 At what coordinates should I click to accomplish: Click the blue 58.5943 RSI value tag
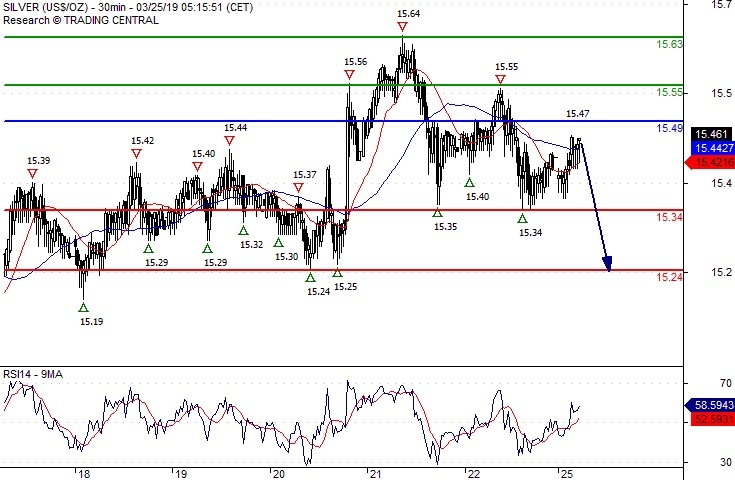tap(710, 405)
